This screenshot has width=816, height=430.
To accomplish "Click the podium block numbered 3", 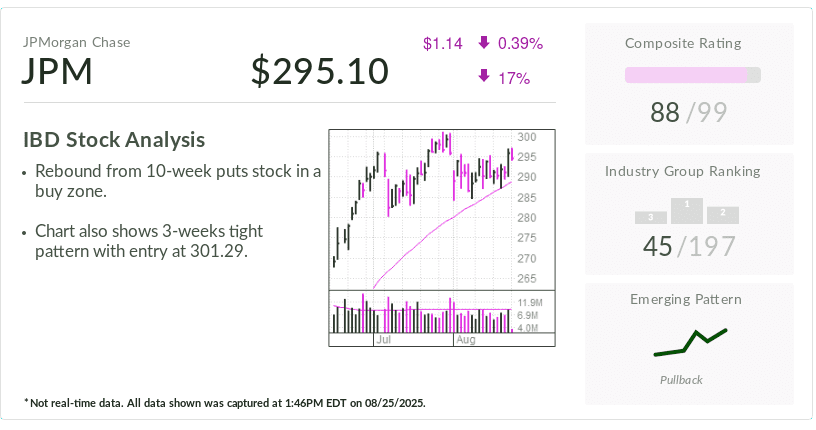I will [651, 218].
